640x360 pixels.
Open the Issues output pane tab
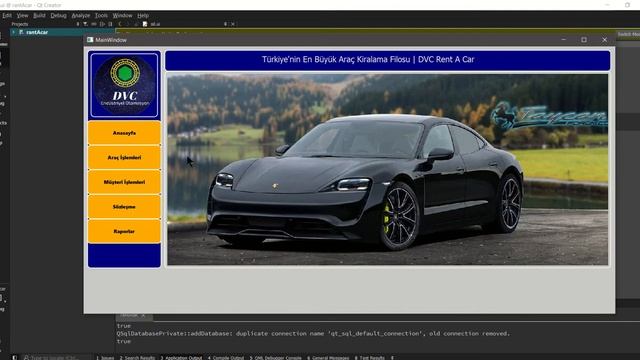pyautogui.click(x=105, y=358)
